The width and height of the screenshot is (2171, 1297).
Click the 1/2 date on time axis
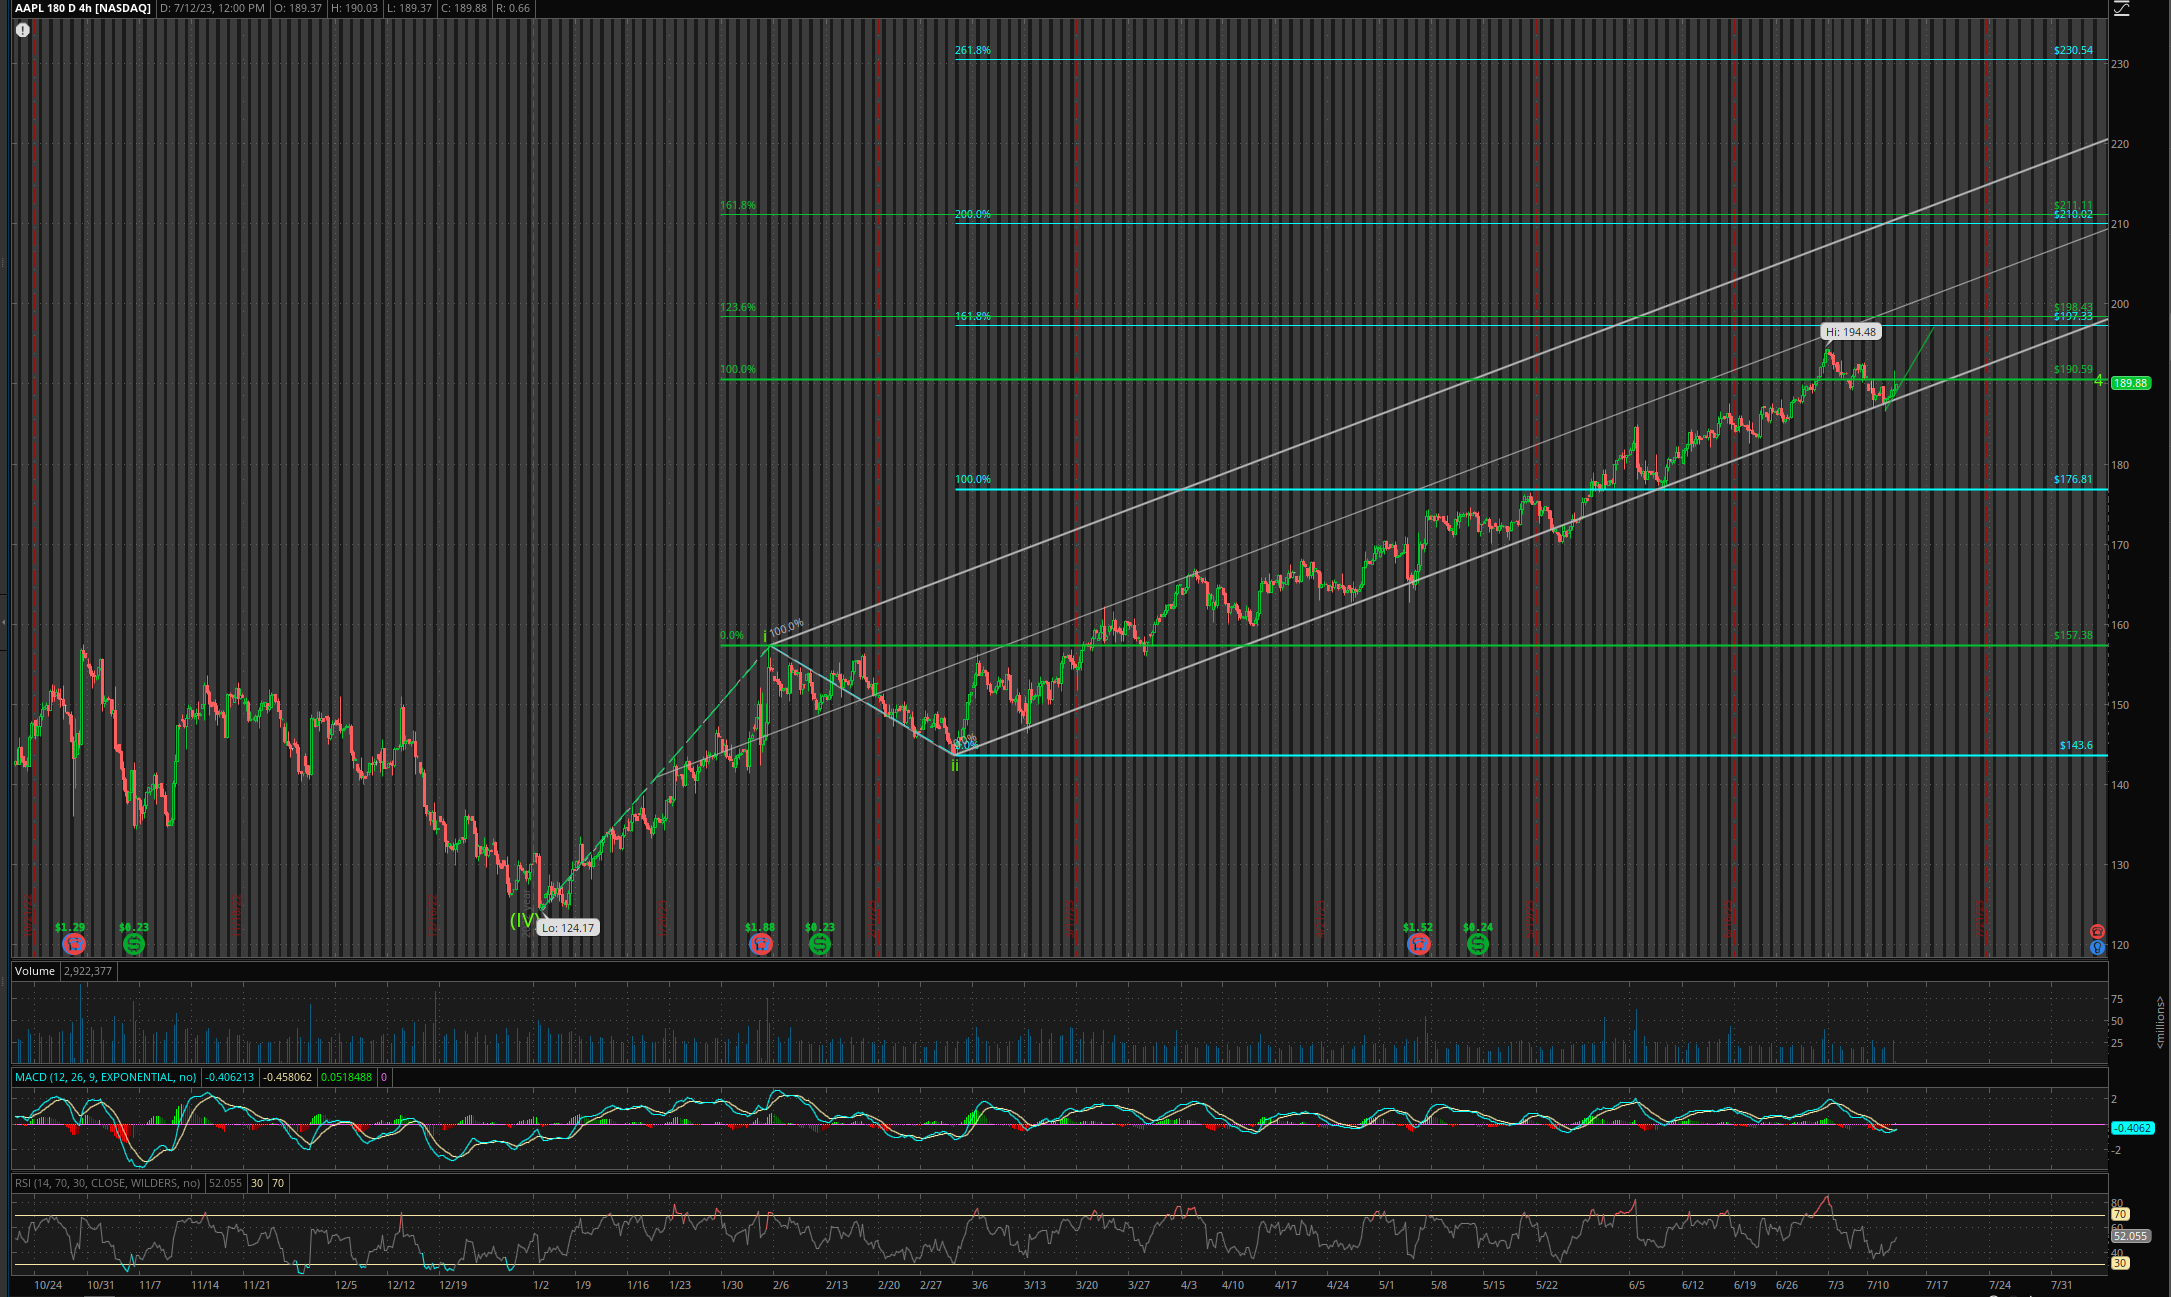(541, 1285)
